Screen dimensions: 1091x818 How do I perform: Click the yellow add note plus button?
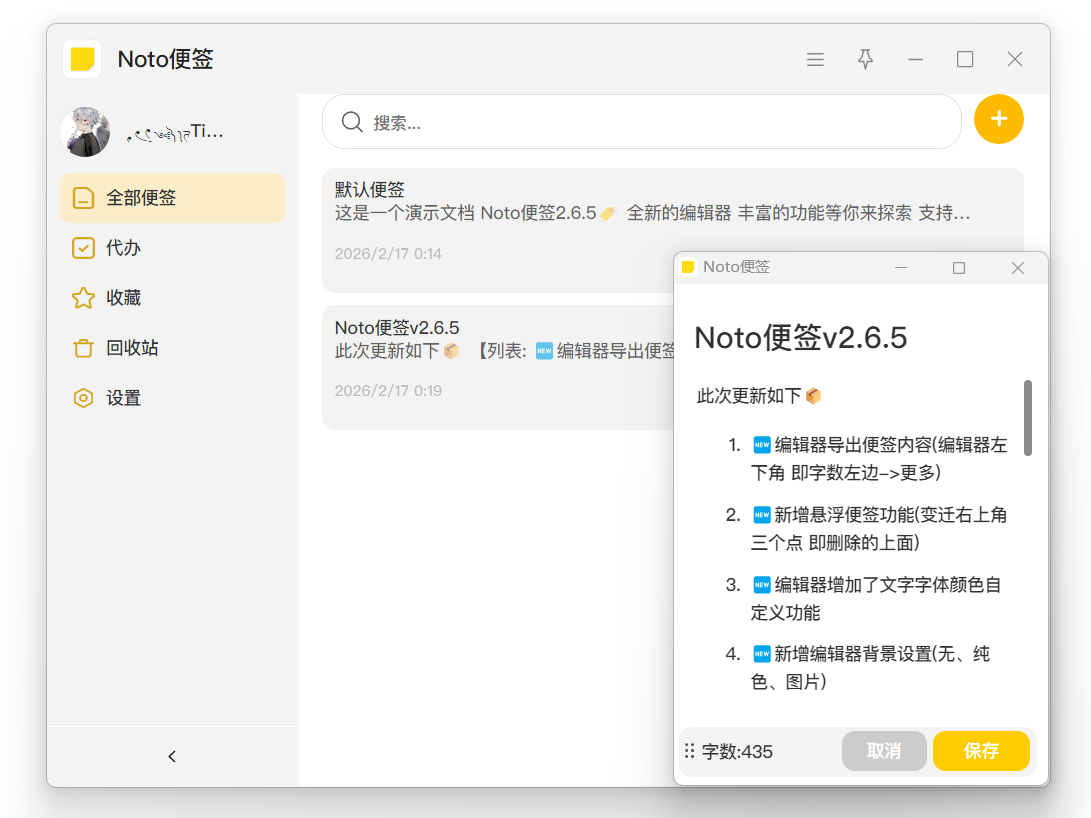point(998,120)
